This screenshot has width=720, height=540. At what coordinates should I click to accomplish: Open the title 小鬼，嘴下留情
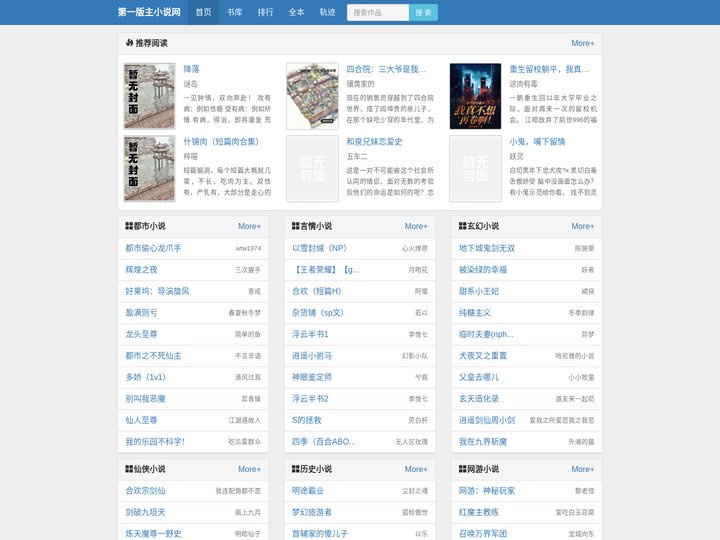coord(537,142)
